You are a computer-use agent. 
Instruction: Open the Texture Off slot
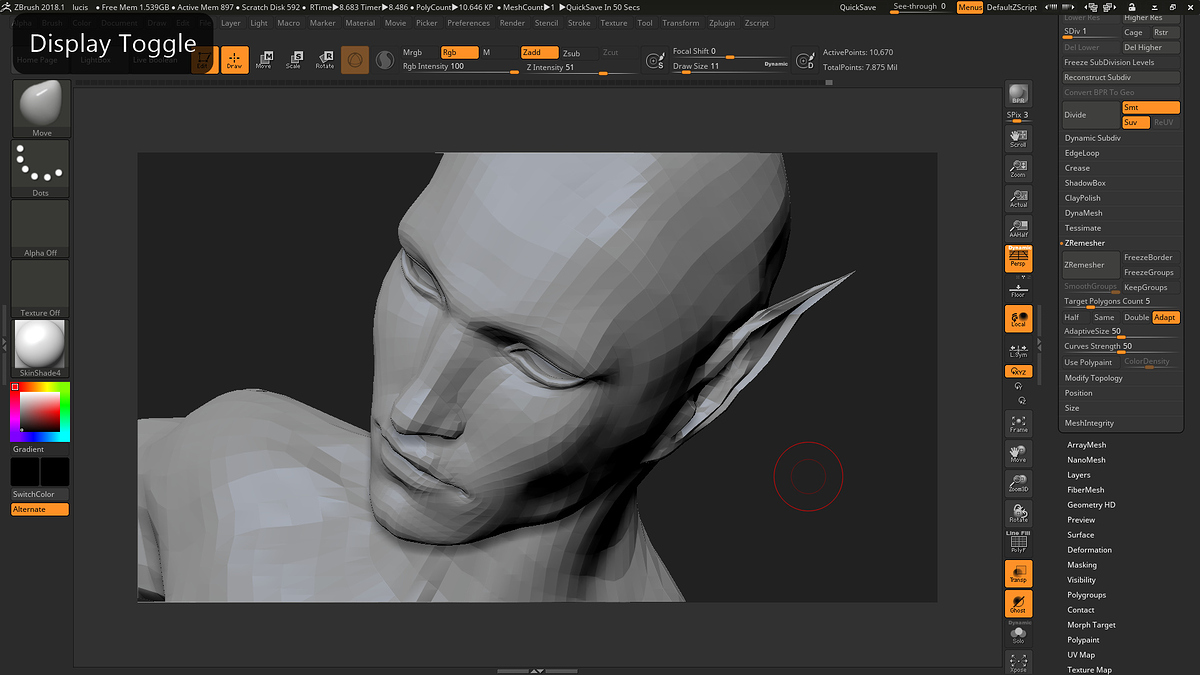tap(41, 289)
